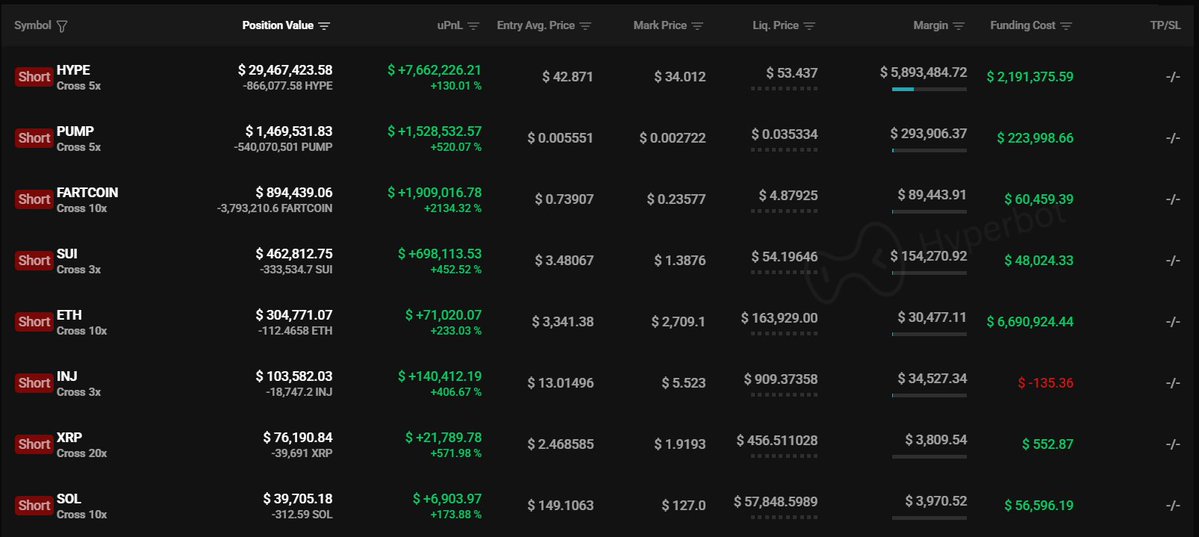Click the Short badge on SUI row
The image size is (1199, 537).
34,261
